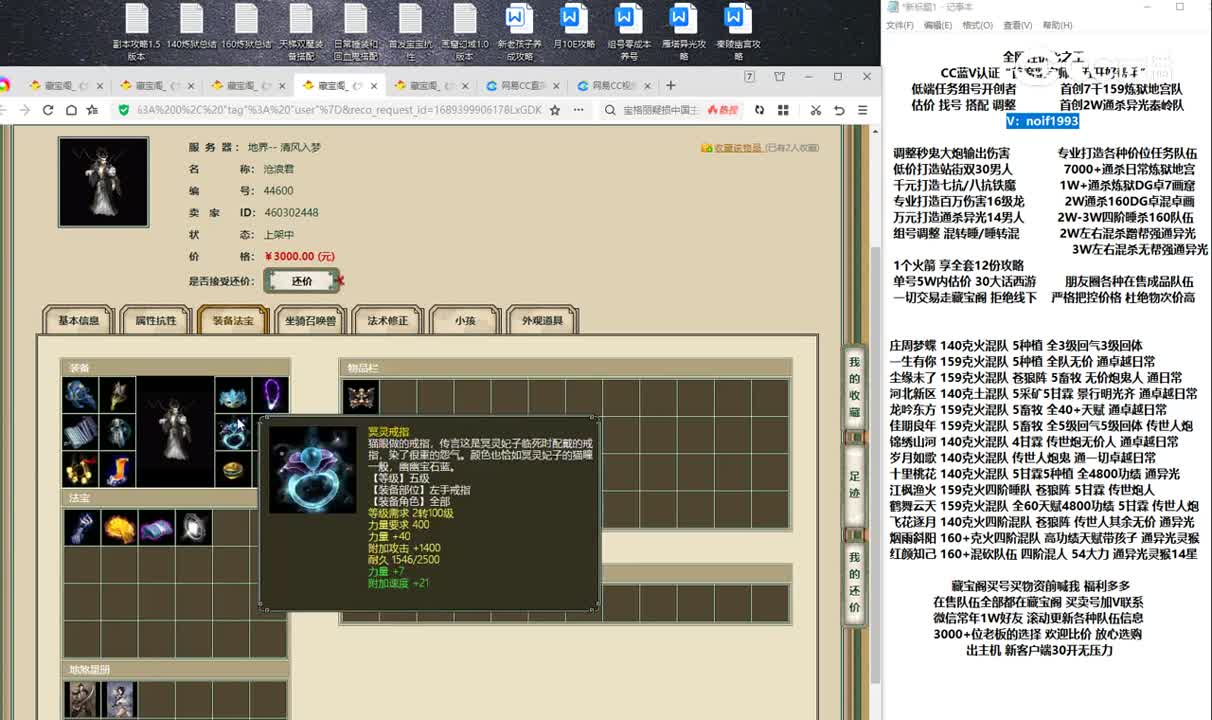The width and height of the screenshot is (1212, 720).
Task: Open the 法术修正 tab
Action: point(388,321)
